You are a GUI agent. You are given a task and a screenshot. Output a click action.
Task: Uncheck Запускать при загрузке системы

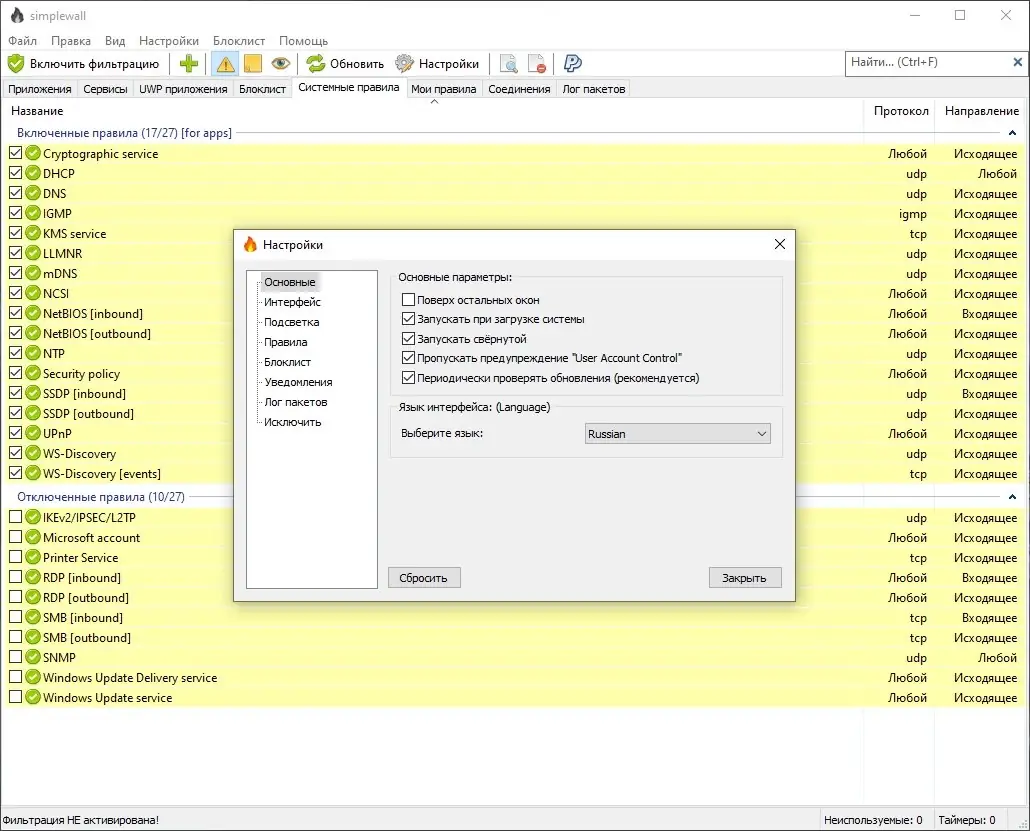click(408, 319)
